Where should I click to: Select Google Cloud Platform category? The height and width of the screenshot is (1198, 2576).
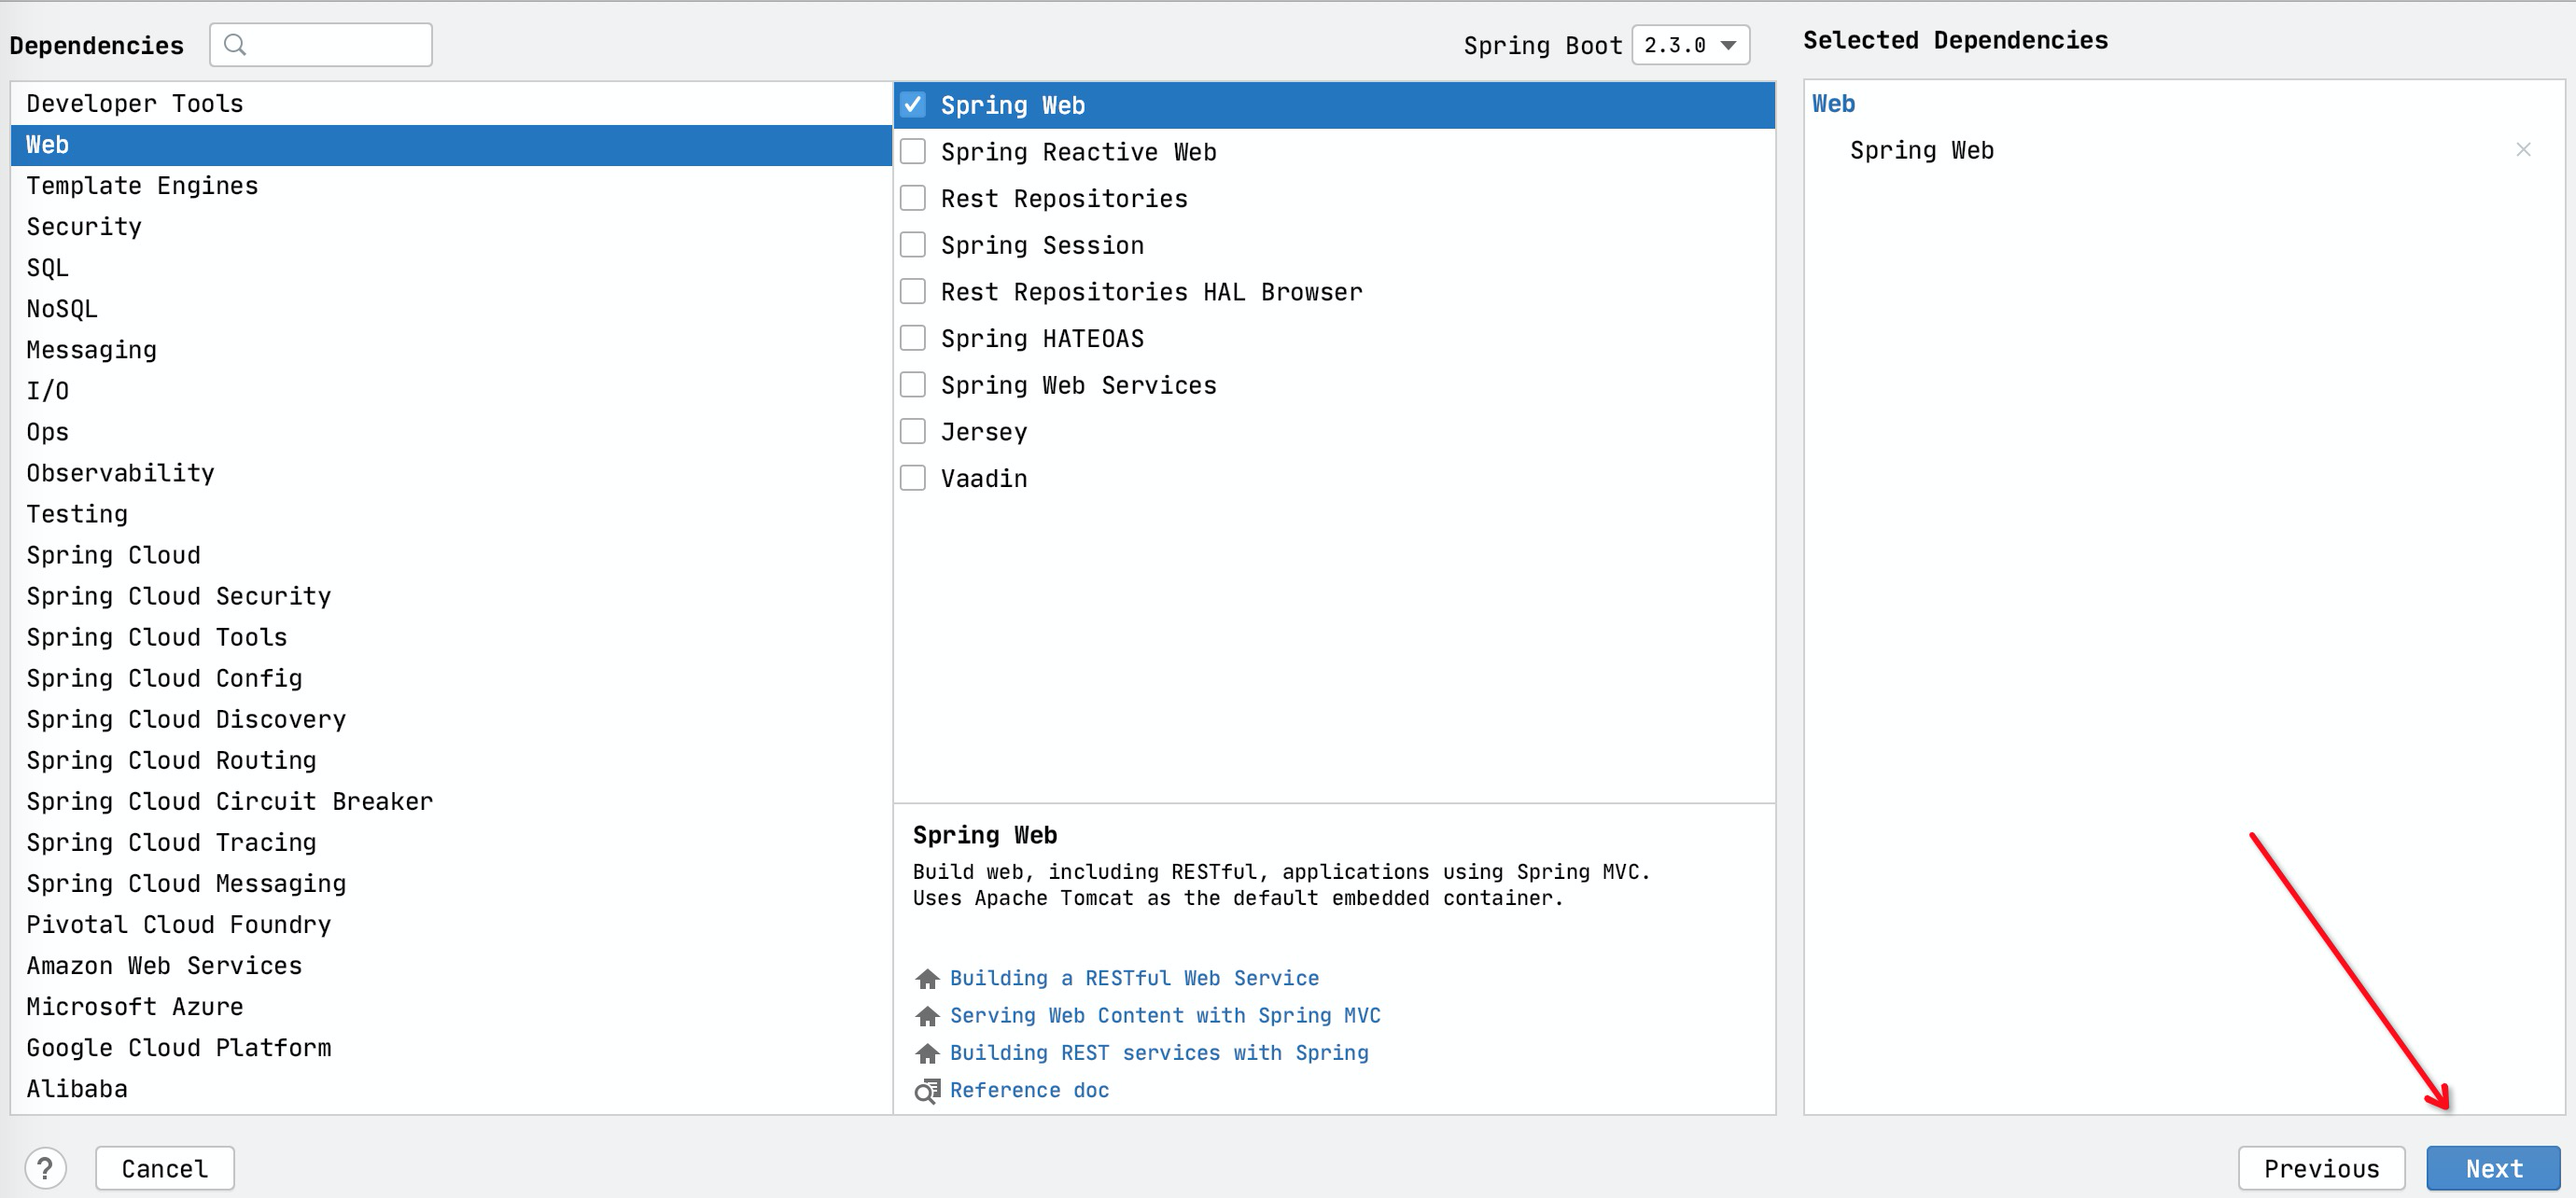(451, 1047)
